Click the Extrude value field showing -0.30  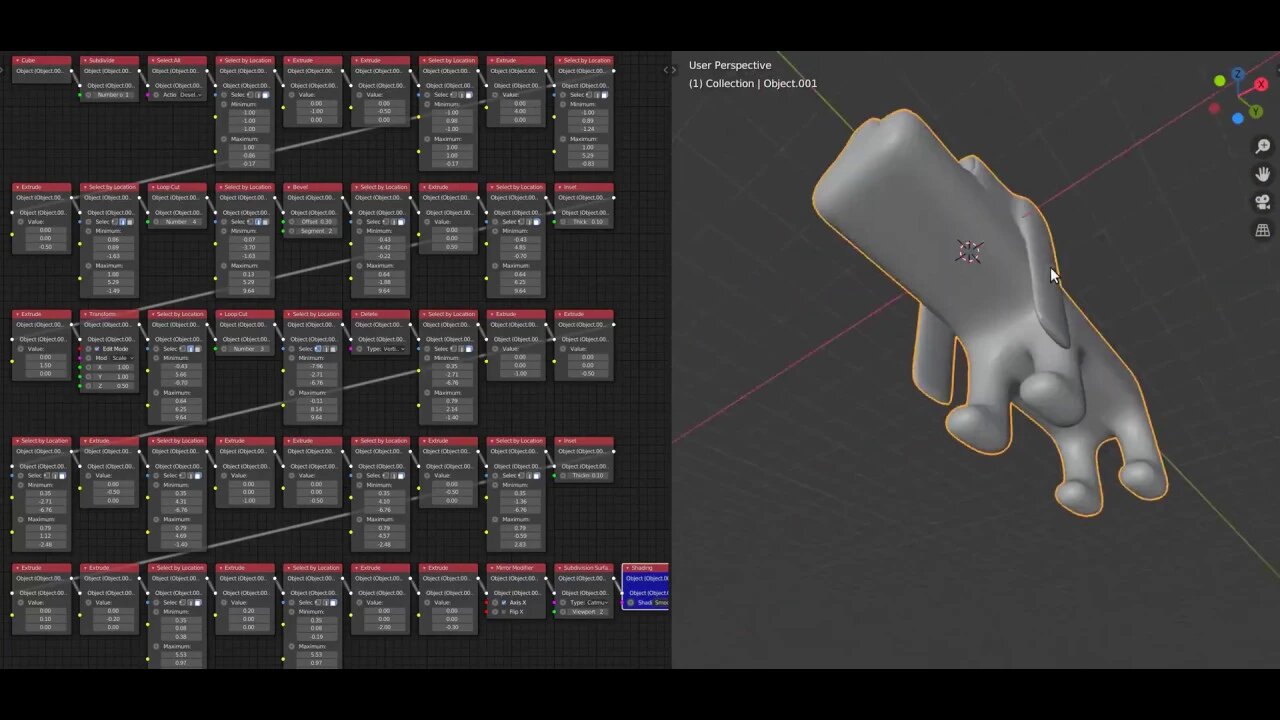pyautogui.click(x=452, y=627)
